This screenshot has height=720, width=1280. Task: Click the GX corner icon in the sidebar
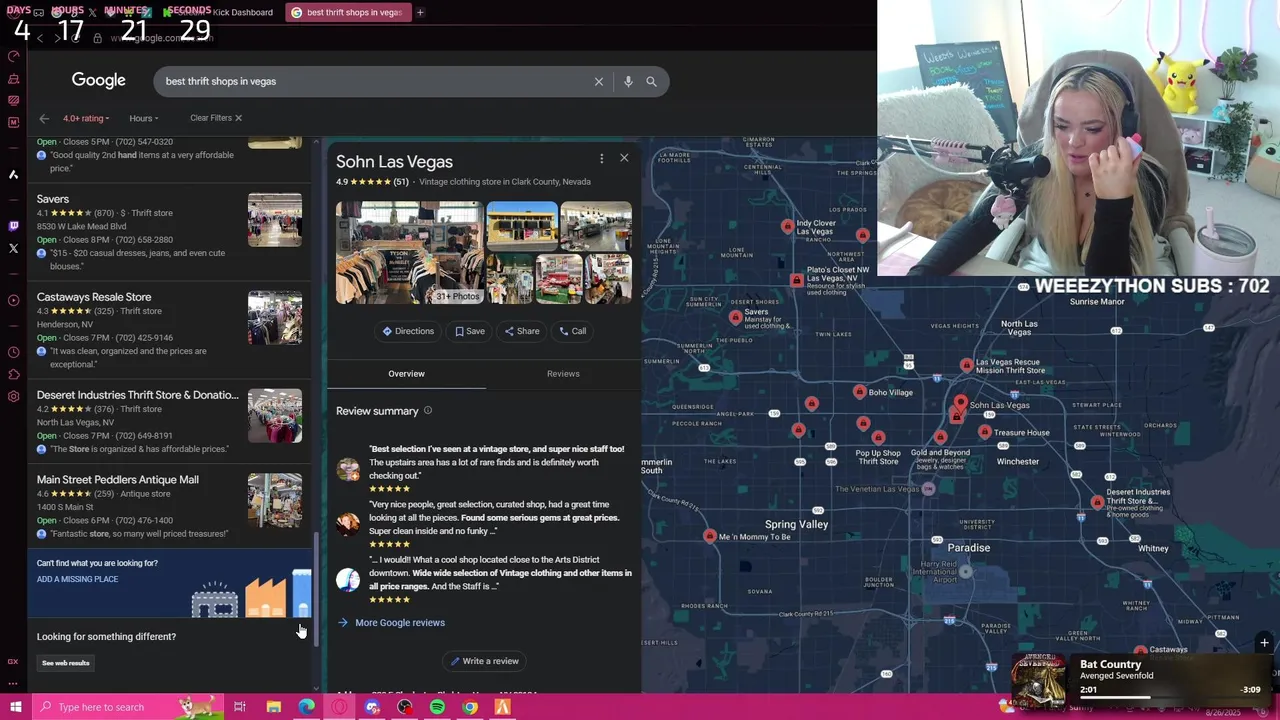[13, 661]
